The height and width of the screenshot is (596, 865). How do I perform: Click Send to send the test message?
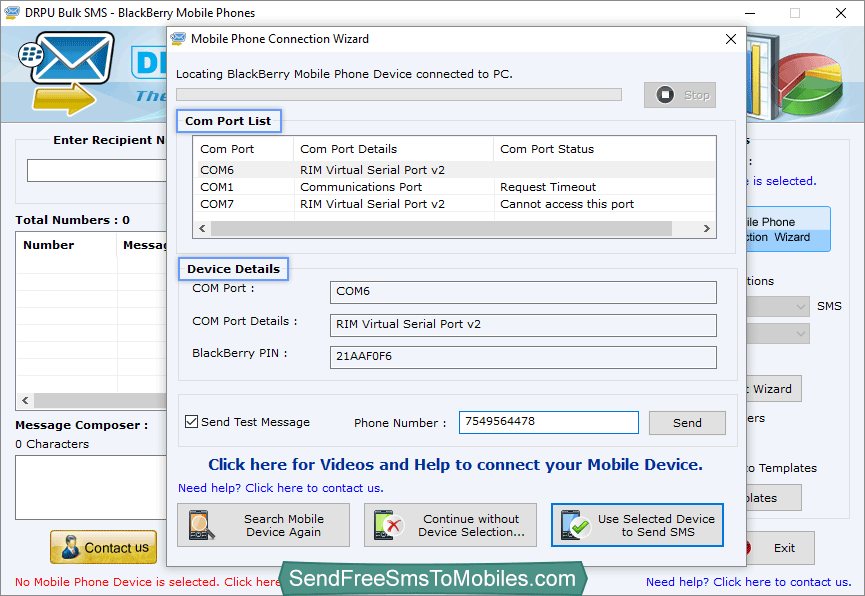click(687, 423)
